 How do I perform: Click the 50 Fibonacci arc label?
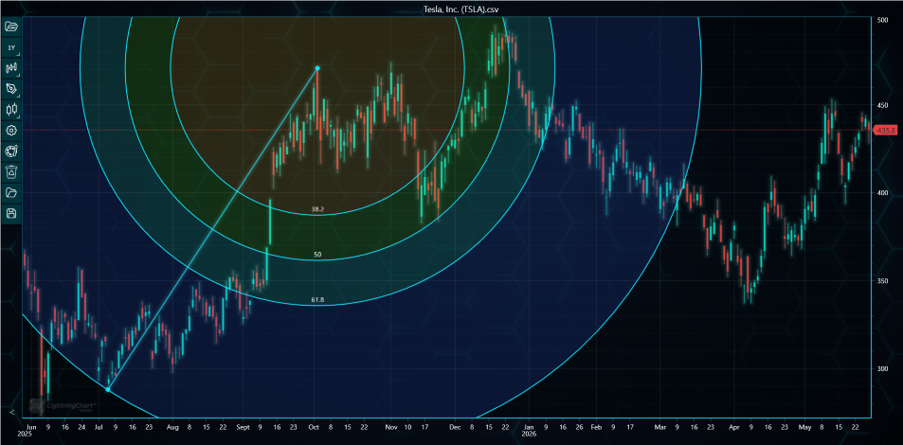click(317, 254)
